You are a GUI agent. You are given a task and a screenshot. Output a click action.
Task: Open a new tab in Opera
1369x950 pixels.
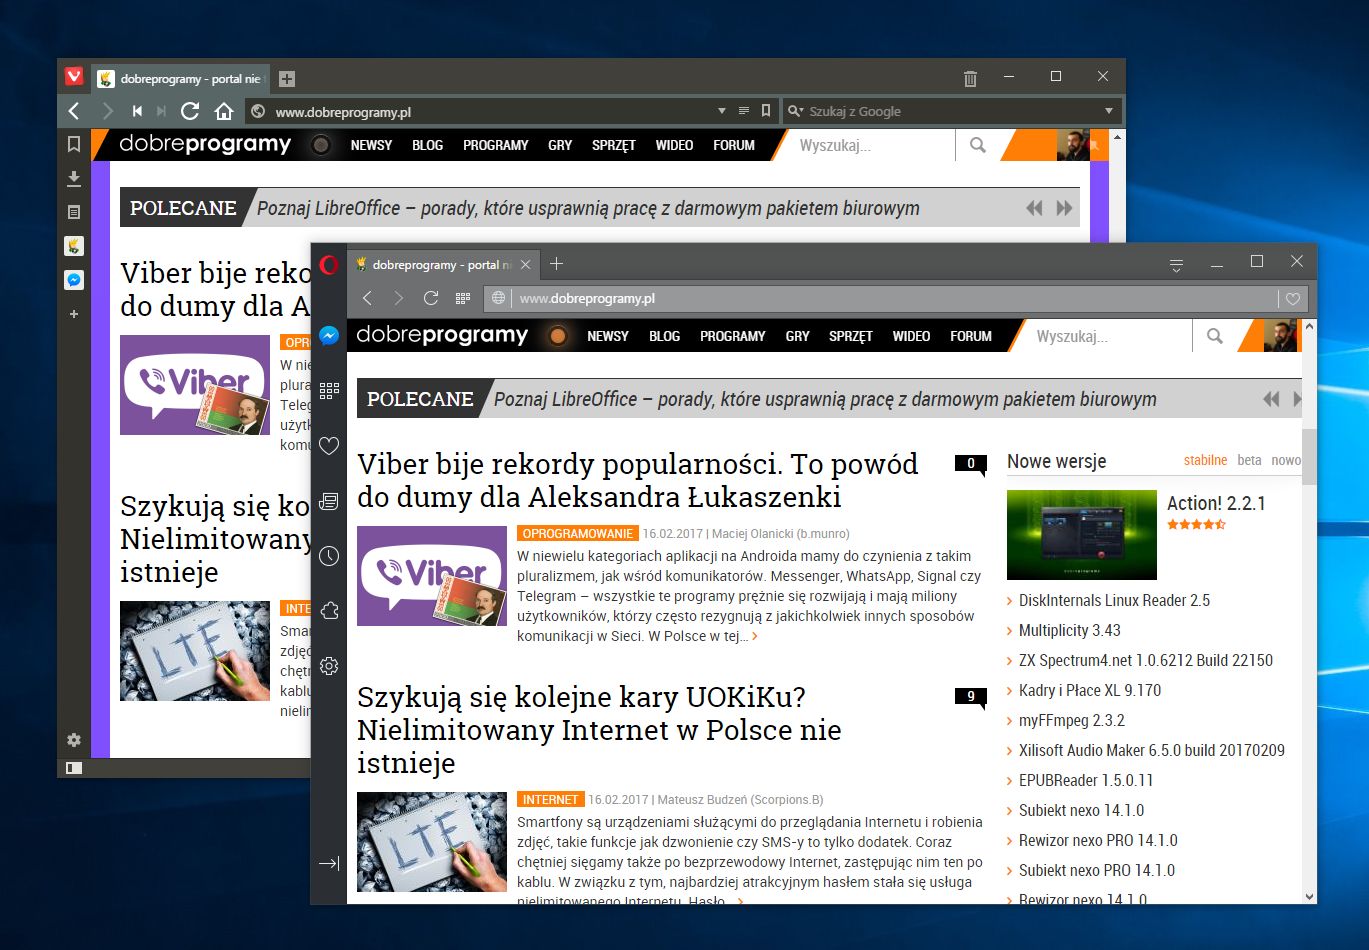(x=557, y=264)
